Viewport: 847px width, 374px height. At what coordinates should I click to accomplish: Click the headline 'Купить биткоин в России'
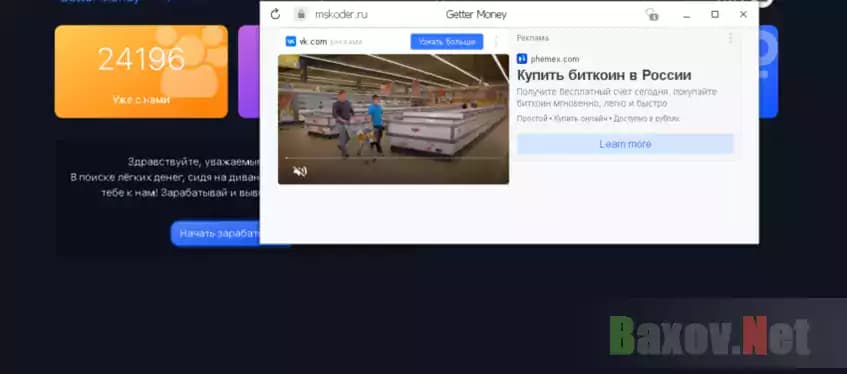(x=604, y=75)
